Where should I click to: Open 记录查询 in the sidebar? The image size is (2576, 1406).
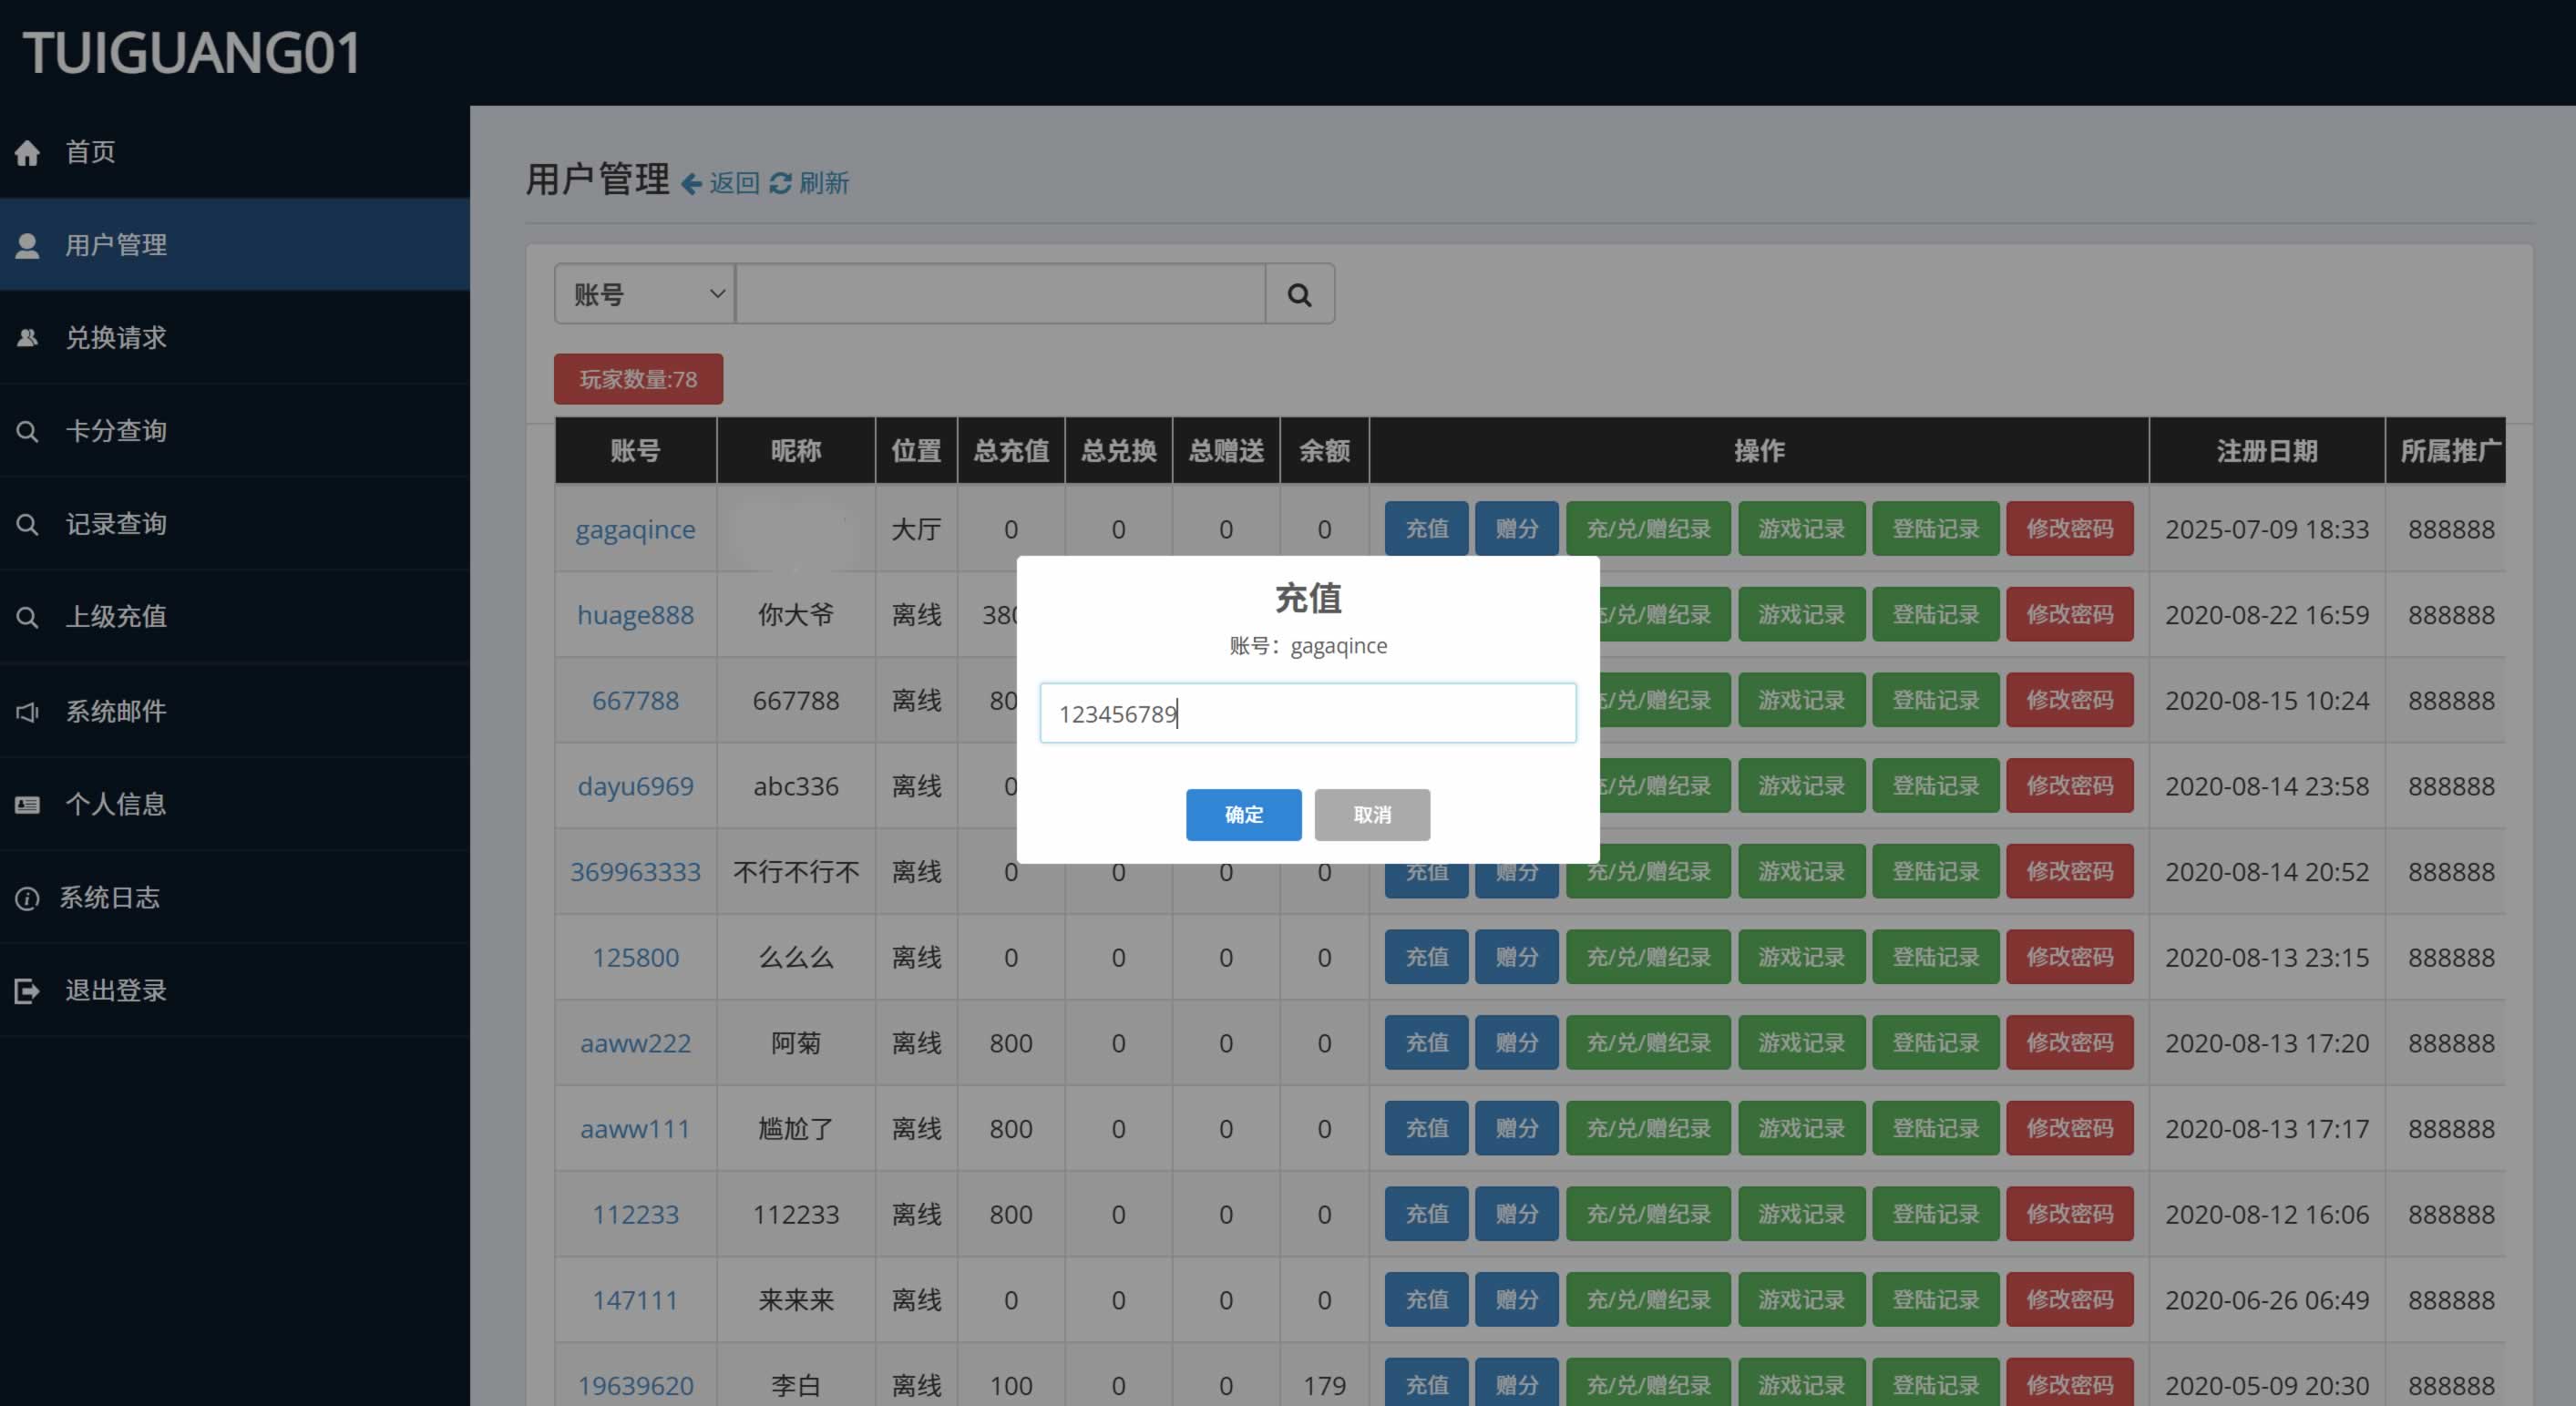coord(116,524)
